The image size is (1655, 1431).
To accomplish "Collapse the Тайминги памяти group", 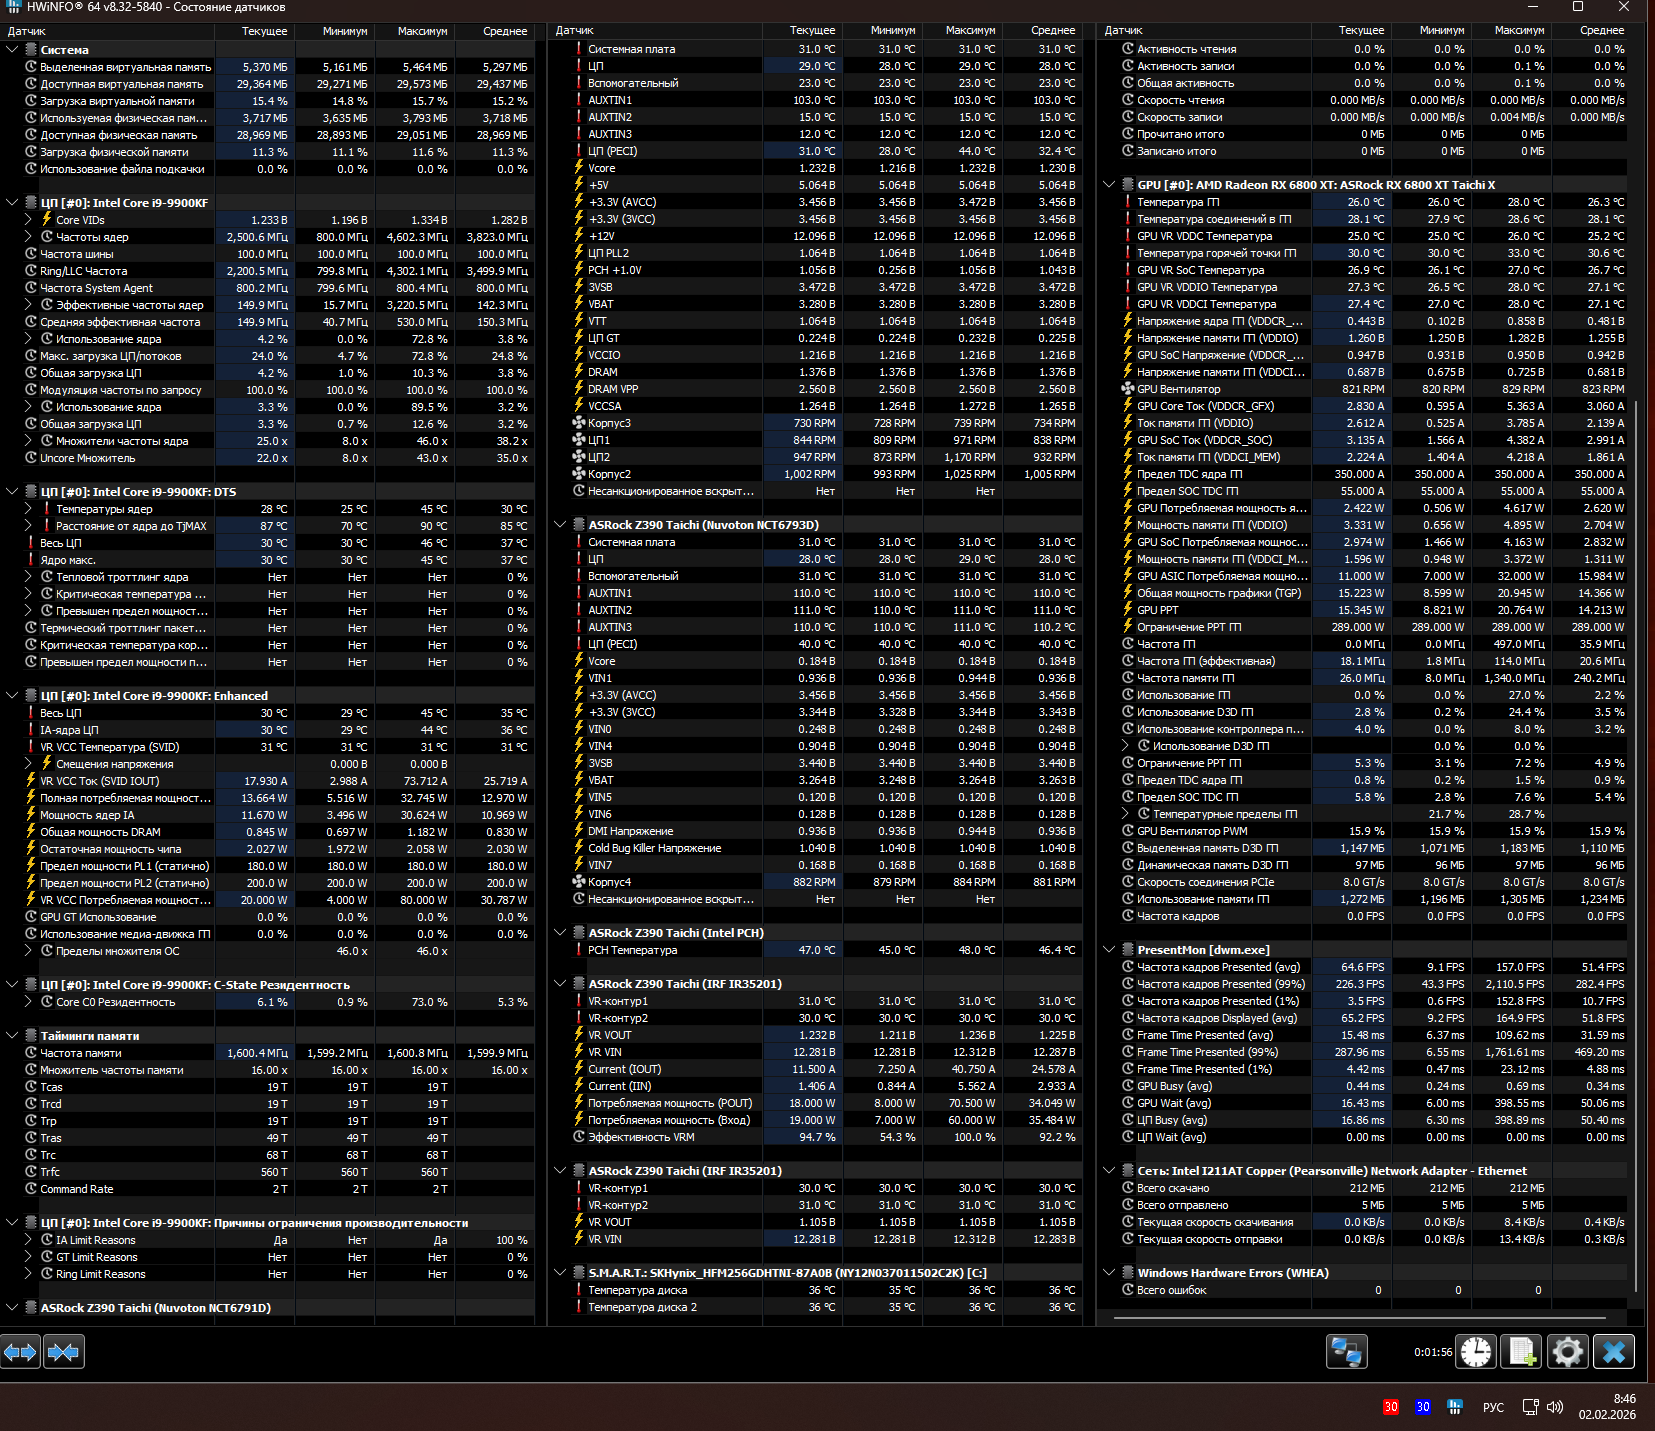I will point(12,1036).
